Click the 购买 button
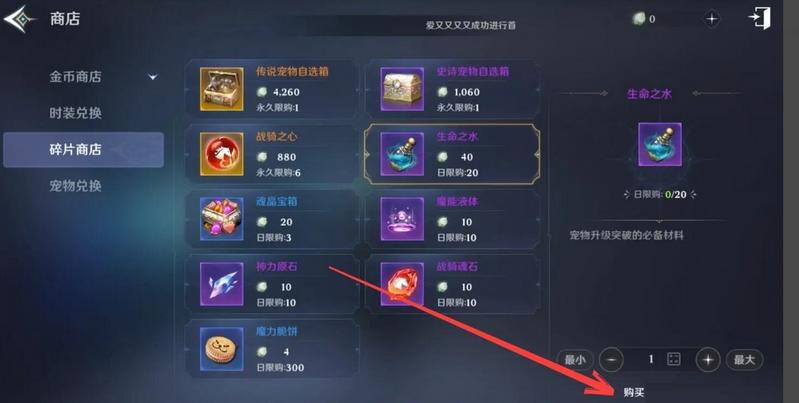 [634, 392]
